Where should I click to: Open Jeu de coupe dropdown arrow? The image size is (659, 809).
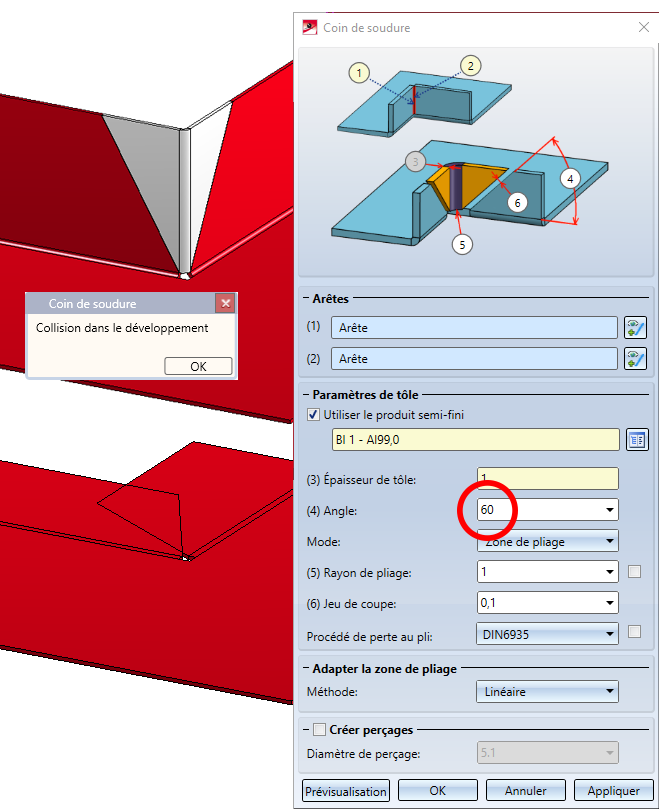pyautogui.click(x=609, y=603)
